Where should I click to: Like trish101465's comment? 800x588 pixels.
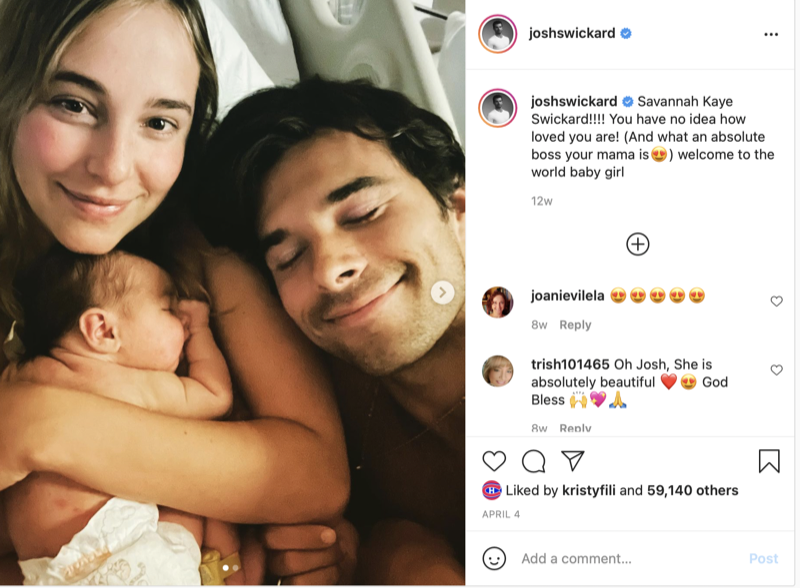tap(777, 370)
